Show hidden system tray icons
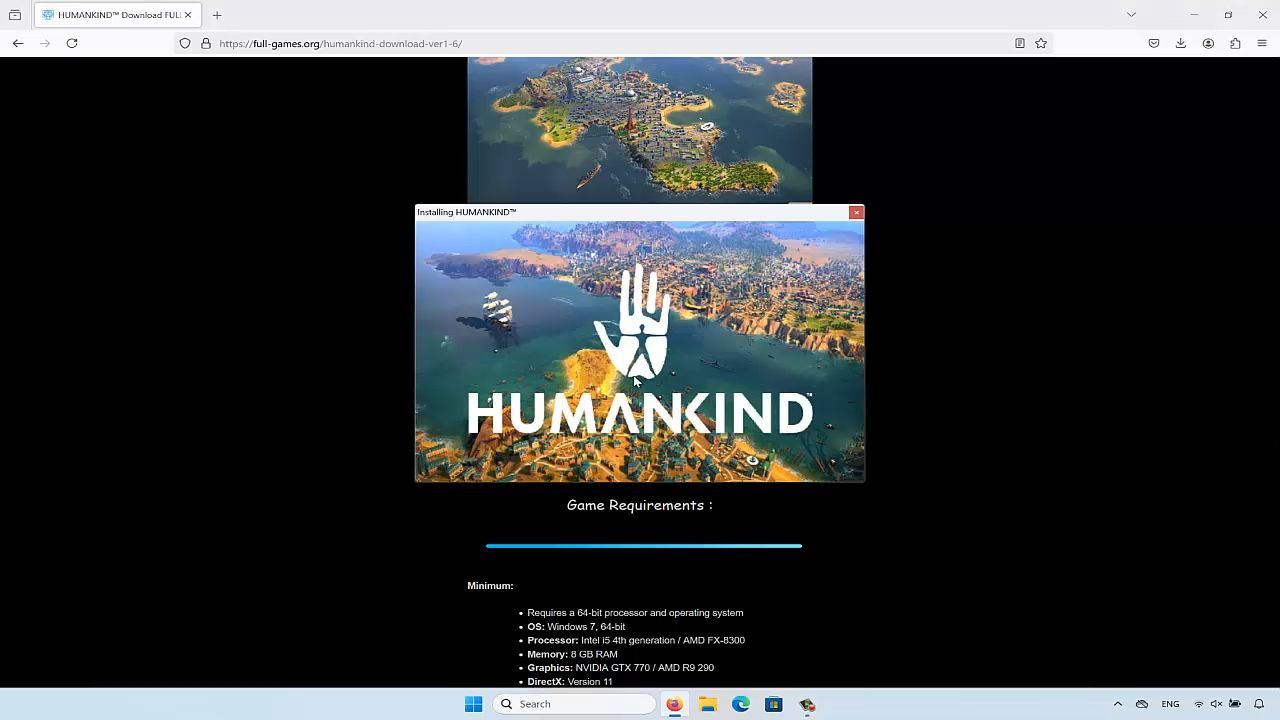This screenshot has width=1280, height=720. 1118,704
